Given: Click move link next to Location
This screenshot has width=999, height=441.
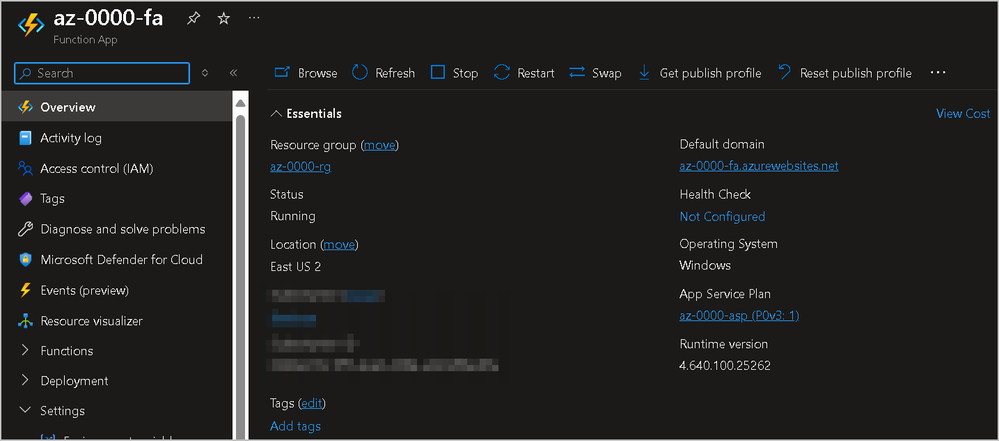Looking at the screenshot, I should (340, 245).
